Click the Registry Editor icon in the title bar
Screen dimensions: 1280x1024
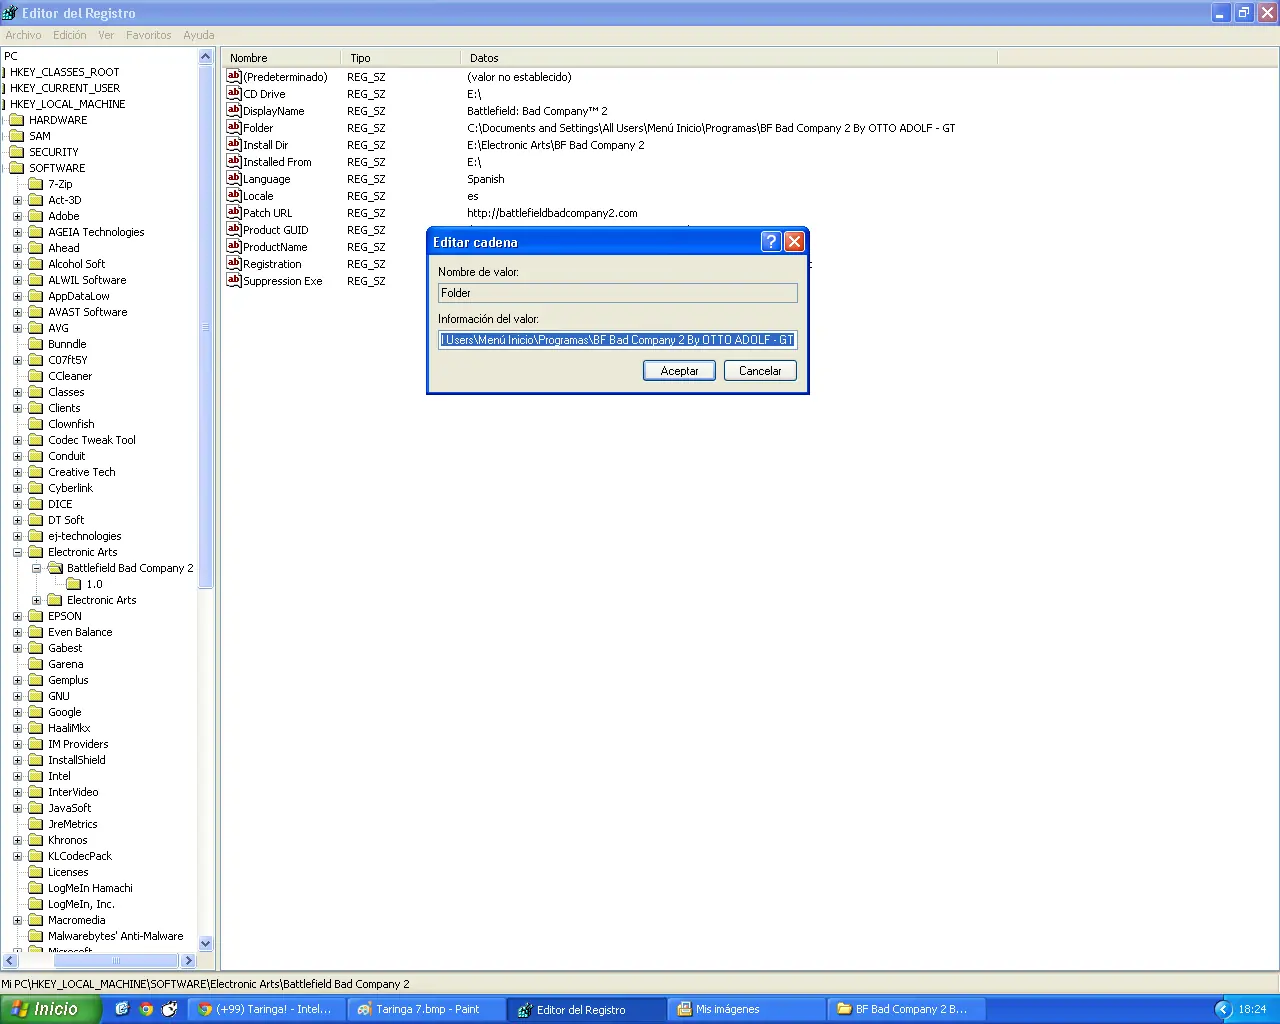(10, 13)
